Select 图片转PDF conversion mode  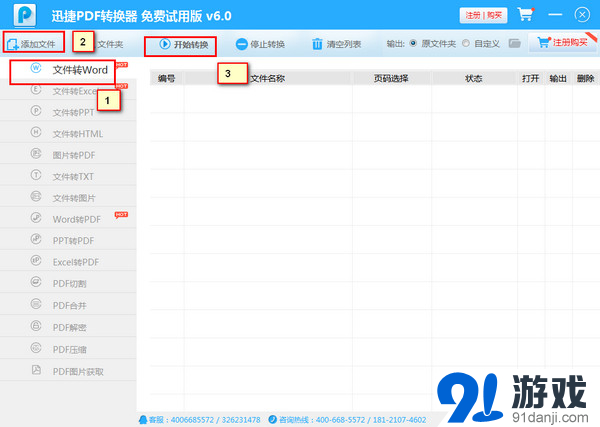(x=68, y=155)
